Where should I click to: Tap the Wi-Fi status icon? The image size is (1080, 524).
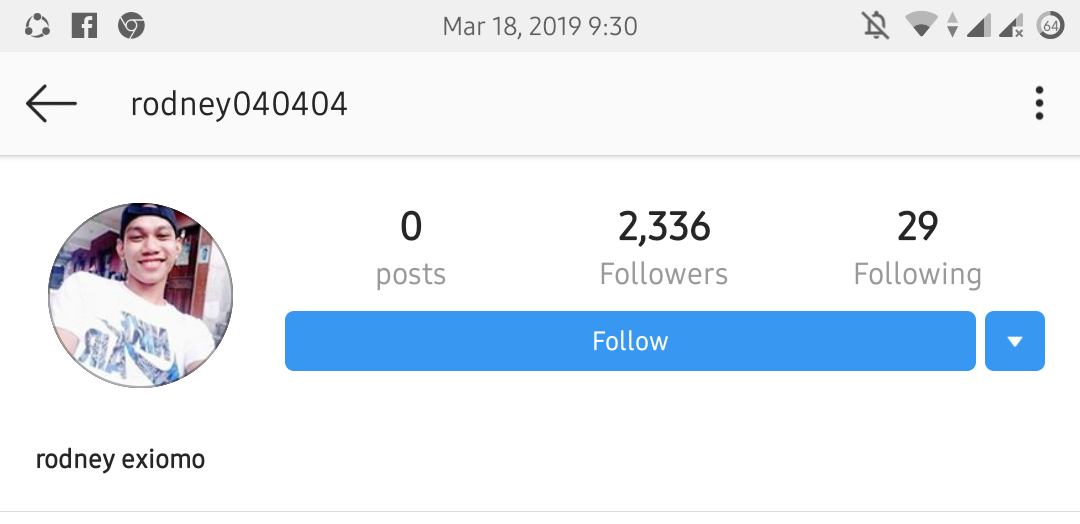pyautogui.click(x=921, y=26)
